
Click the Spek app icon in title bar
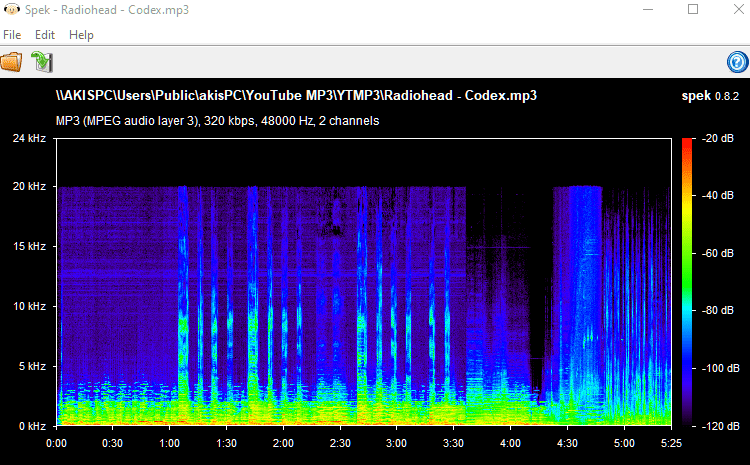tap(11, 9)
